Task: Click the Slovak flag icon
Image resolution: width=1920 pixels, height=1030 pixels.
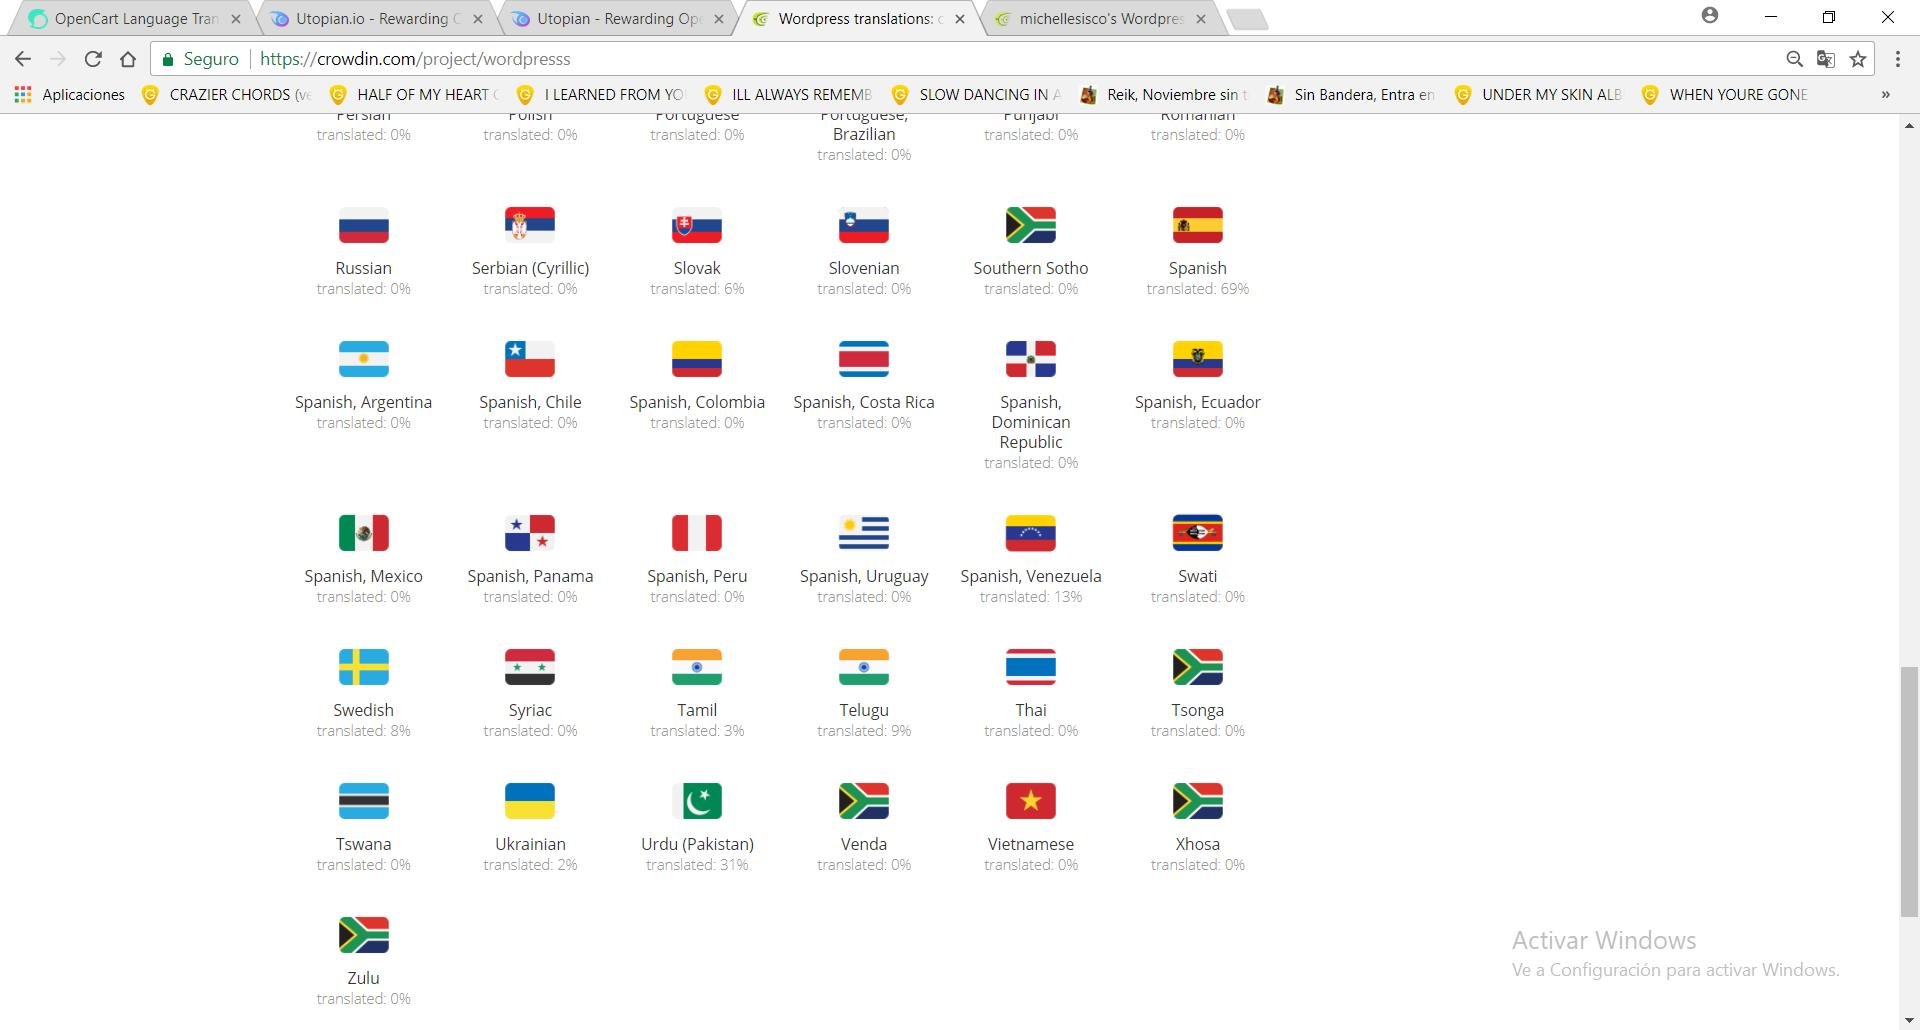Action: tap(697, 226)
